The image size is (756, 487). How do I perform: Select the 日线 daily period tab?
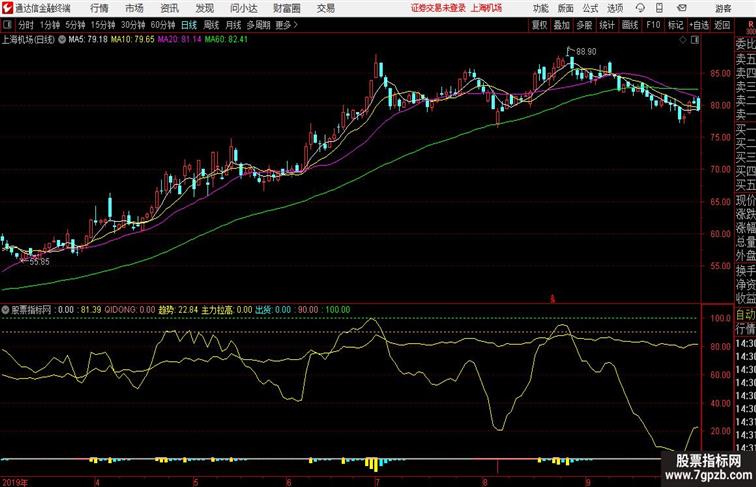[189, 25]
